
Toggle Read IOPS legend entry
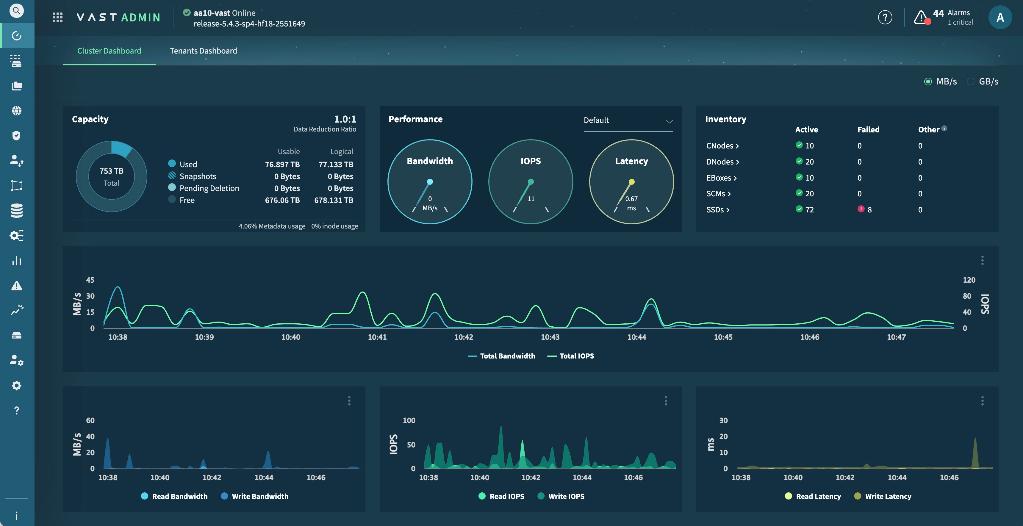coord(500,496)
